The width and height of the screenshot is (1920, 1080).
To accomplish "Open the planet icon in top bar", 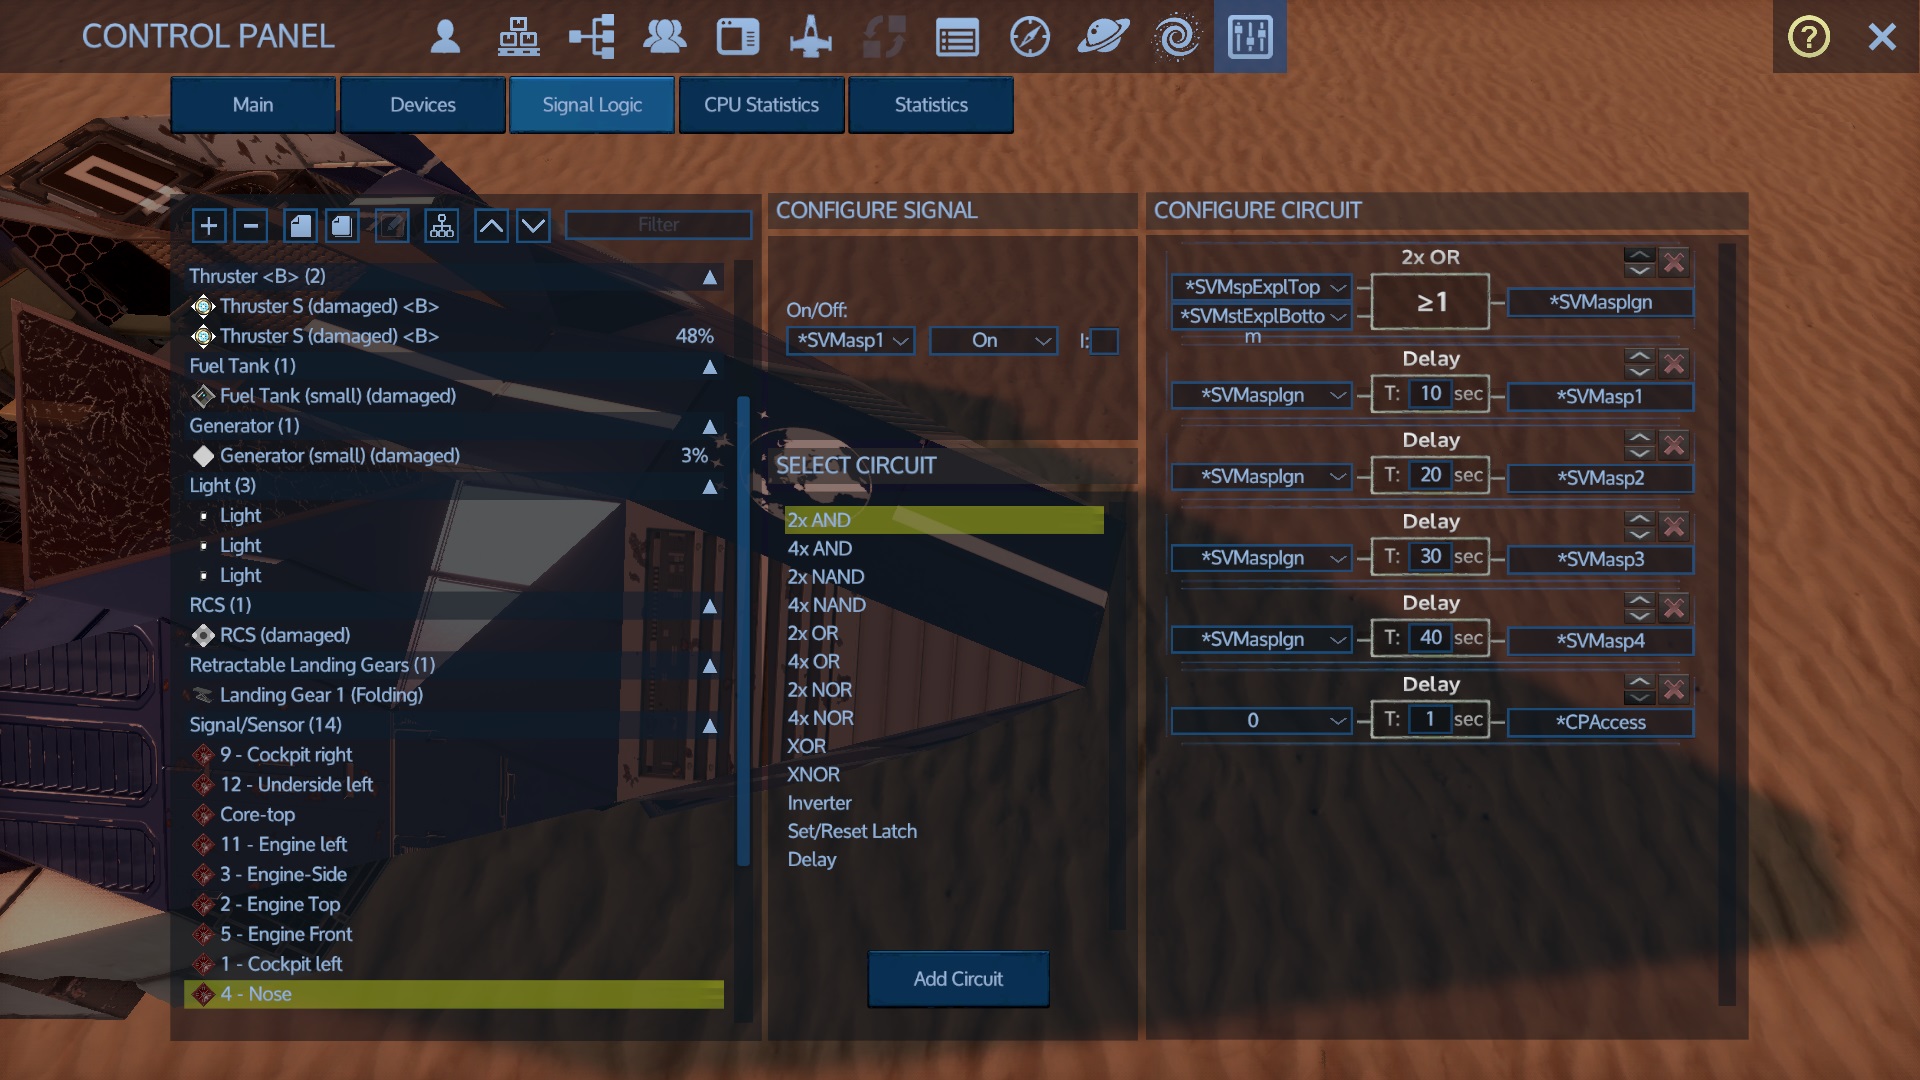I will [1102, 37].
